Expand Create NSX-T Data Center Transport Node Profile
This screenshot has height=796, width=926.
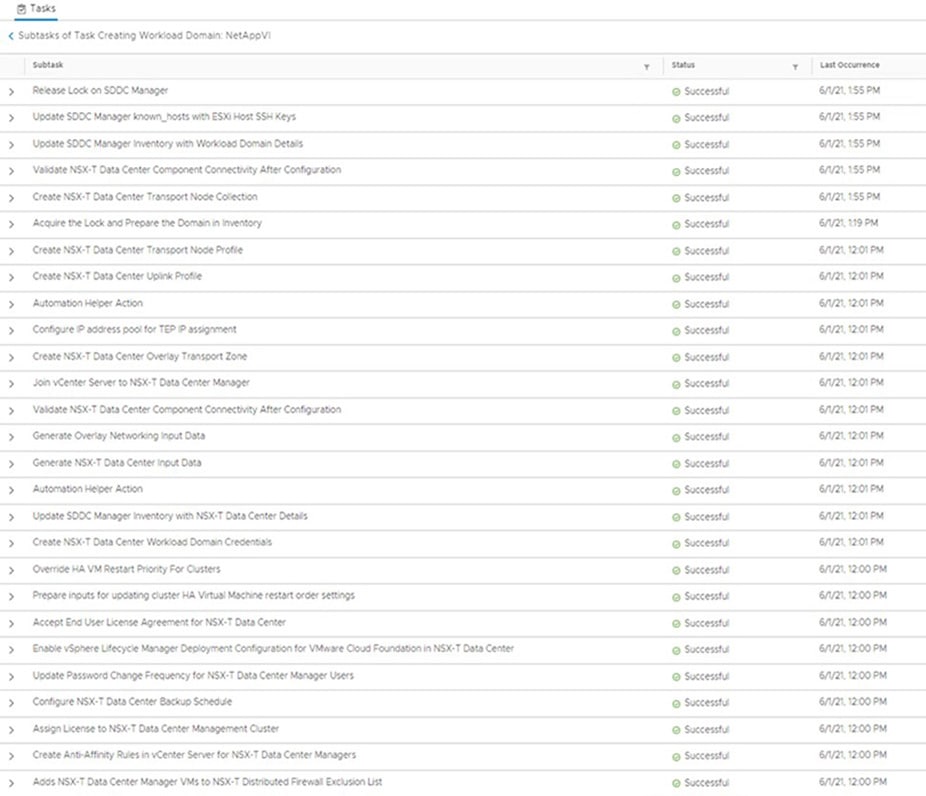11,251
